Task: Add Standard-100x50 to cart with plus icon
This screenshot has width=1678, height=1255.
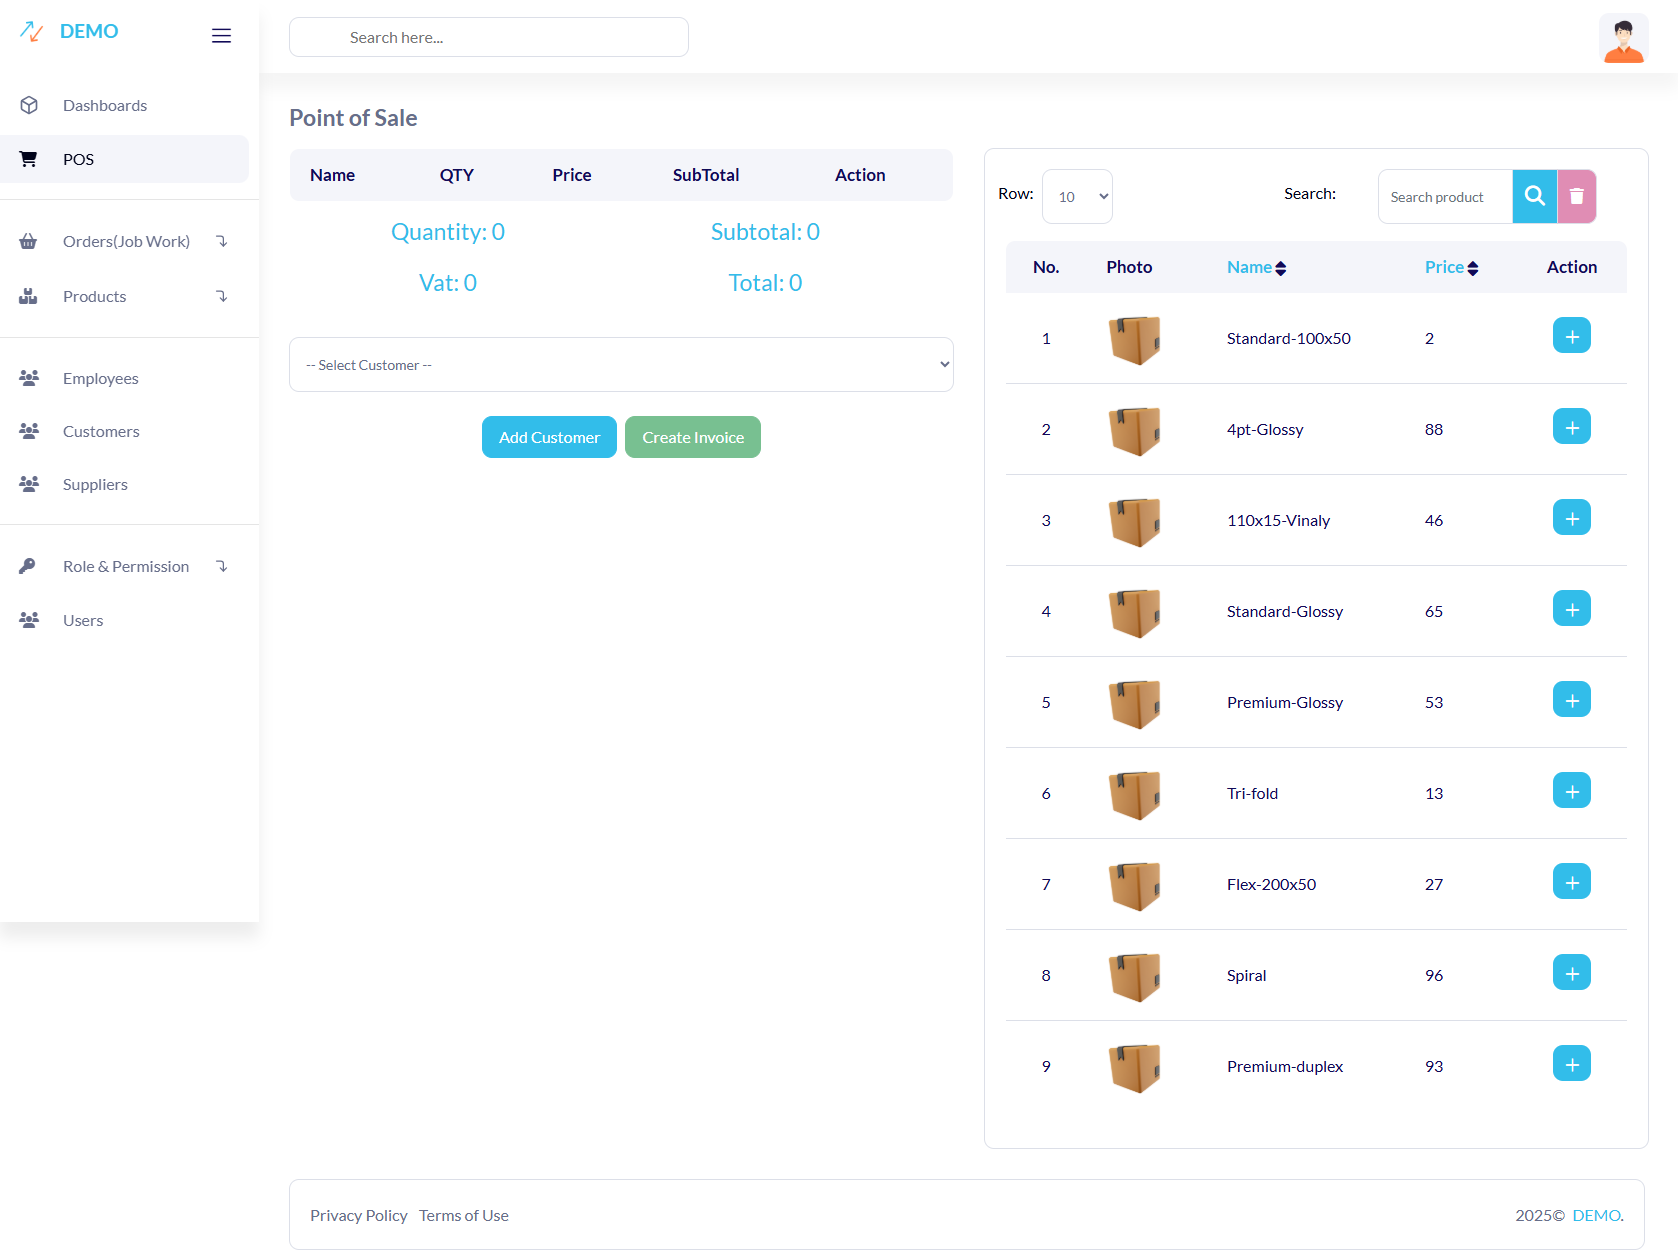Action: click(x=1571, y=336)
